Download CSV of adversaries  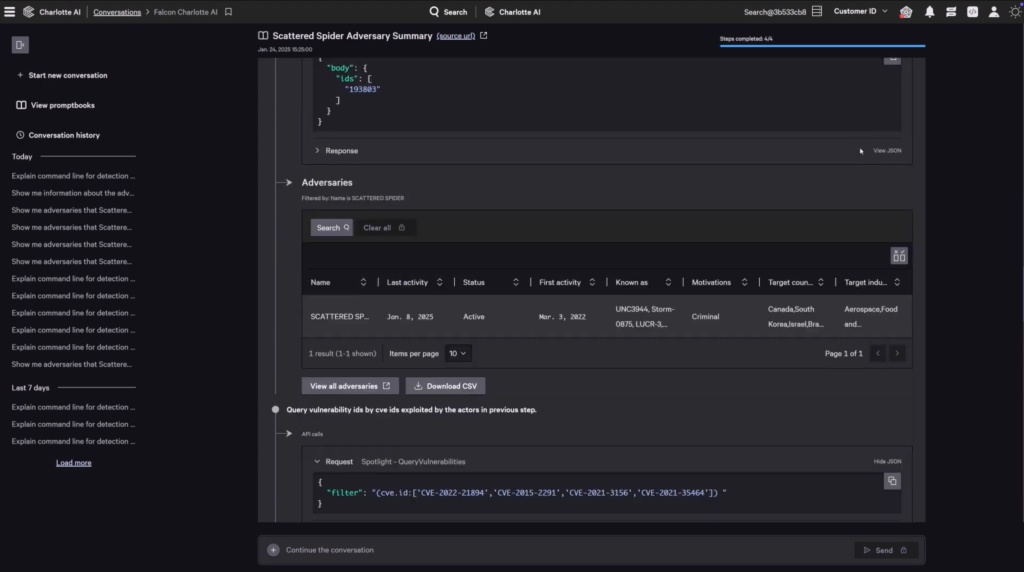click(x=445, y=387)
